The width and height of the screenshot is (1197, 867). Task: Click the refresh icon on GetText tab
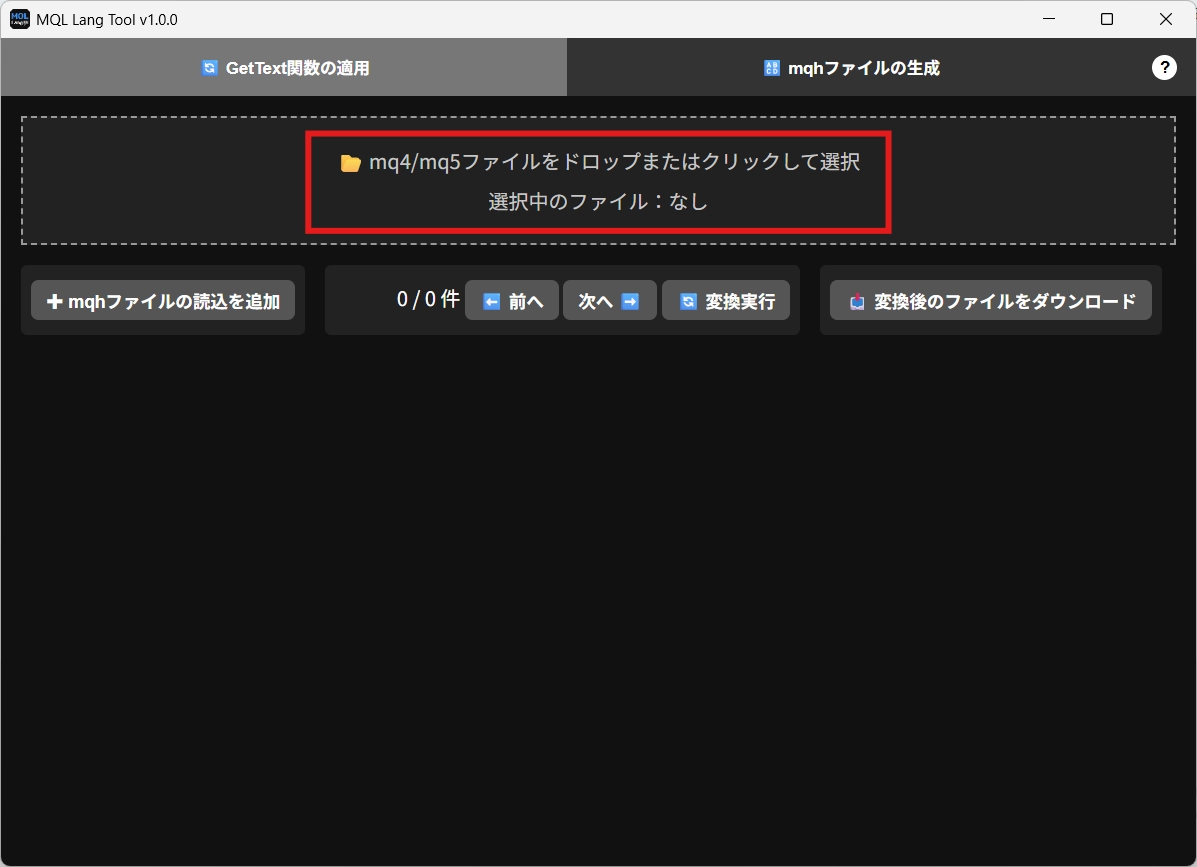[x=209, y=68]
